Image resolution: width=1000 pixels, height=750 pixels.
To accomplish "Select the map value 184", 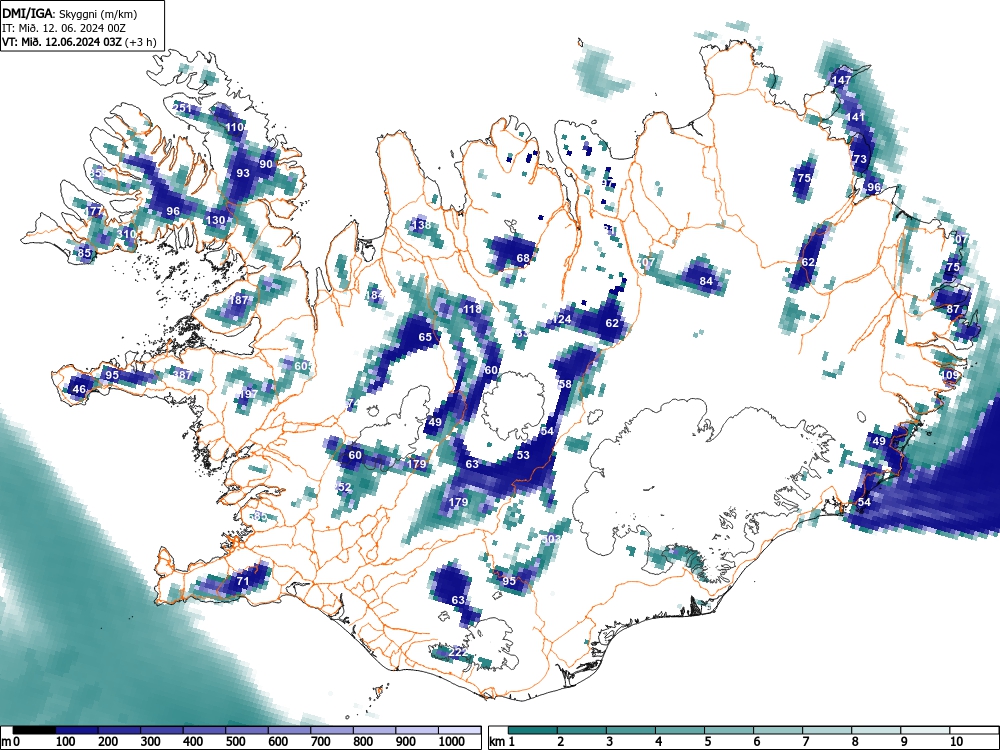I will (375, 295).
